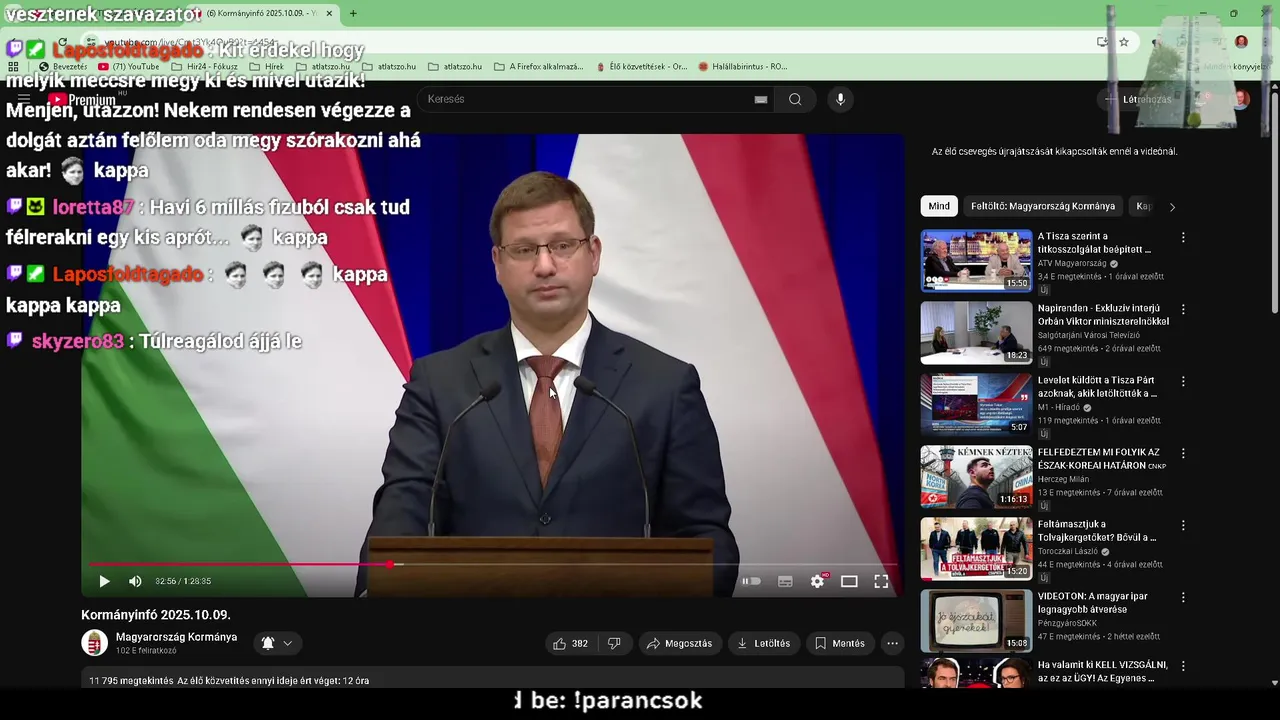1280x720 pixels.
Task: Open the Hírek bookmark folder
Action: (x=266, y=67)
